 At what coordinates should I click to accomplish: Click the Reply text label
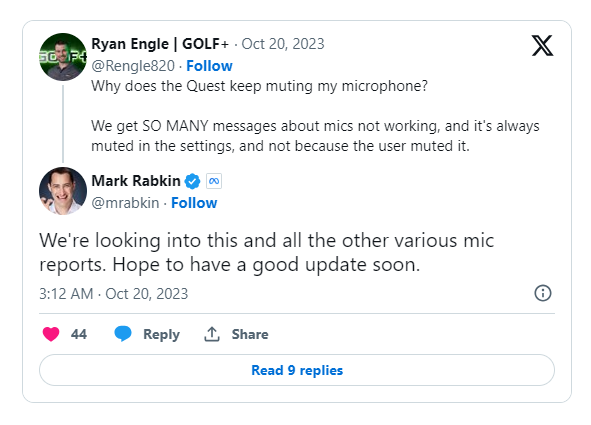(161, 335)
